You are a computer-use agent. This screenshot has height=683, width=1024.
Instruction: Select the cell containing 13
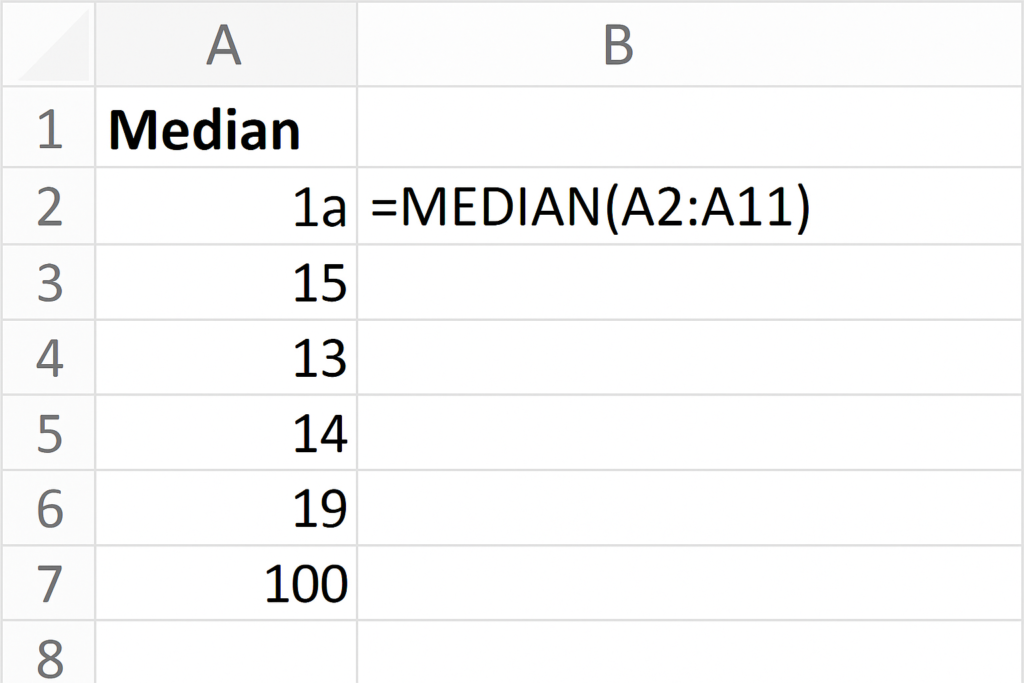point(225,358)
